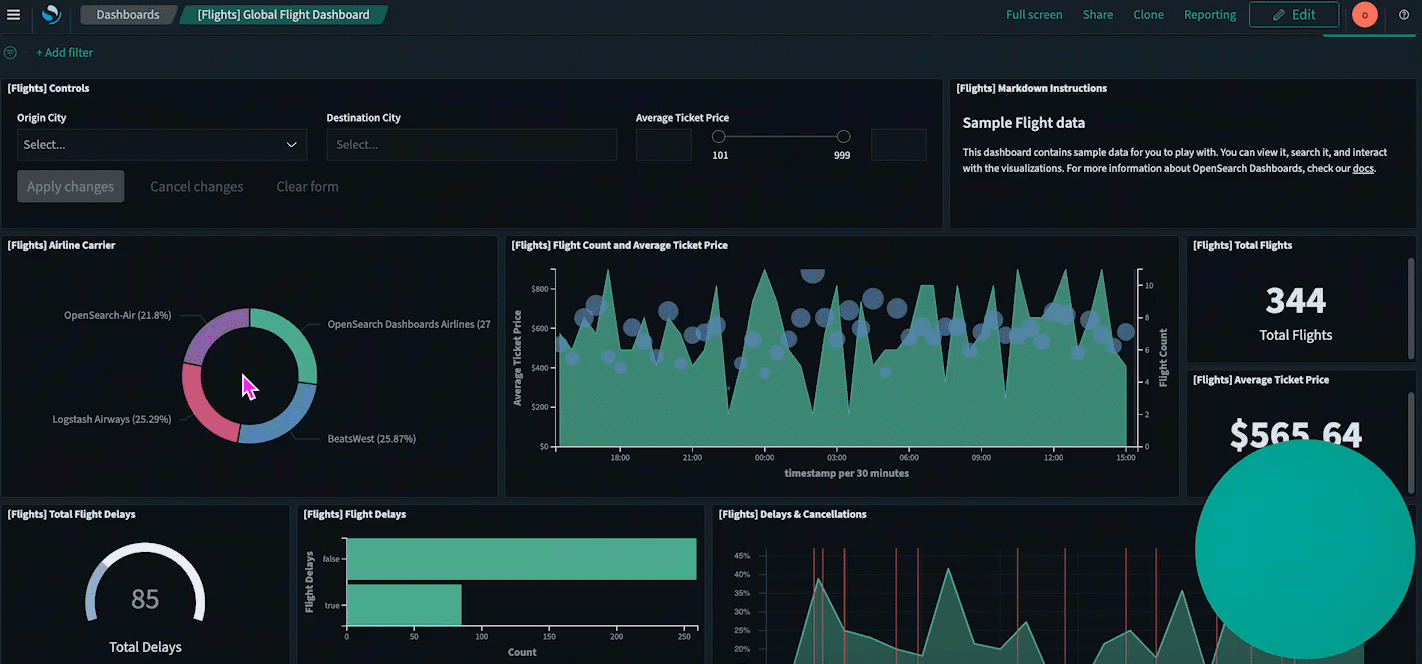Click the Clear form button

coord(307,187)
